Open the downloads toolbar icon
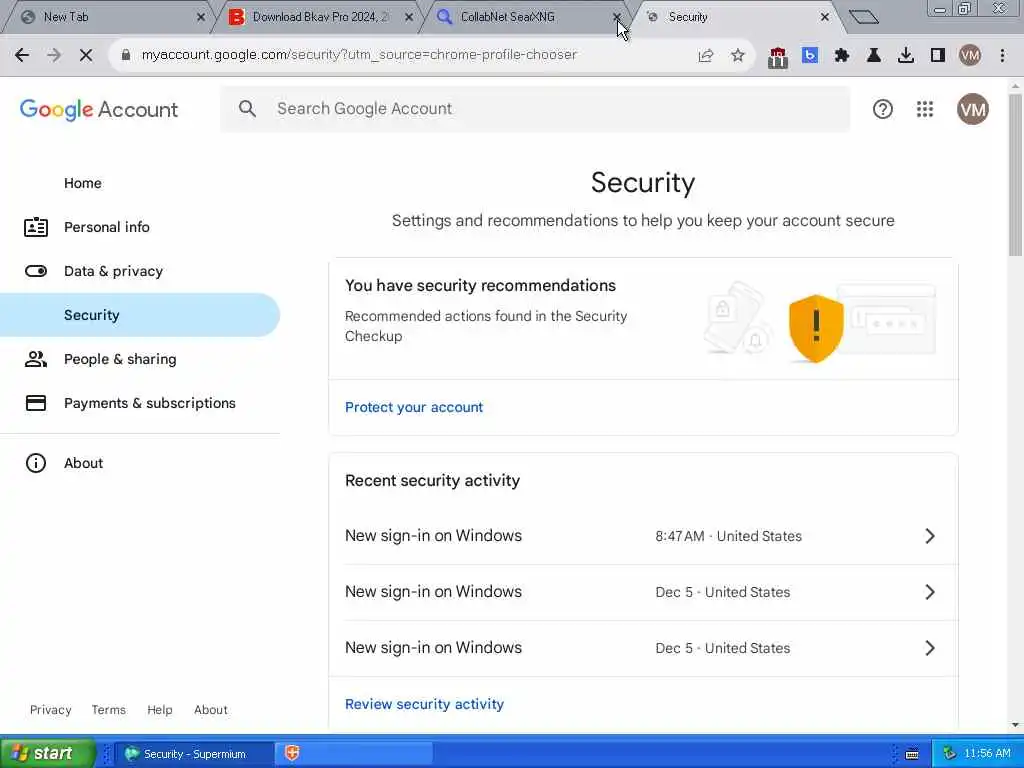The height and width of the screenshot is (768, 1024). (x=906, y=56)
